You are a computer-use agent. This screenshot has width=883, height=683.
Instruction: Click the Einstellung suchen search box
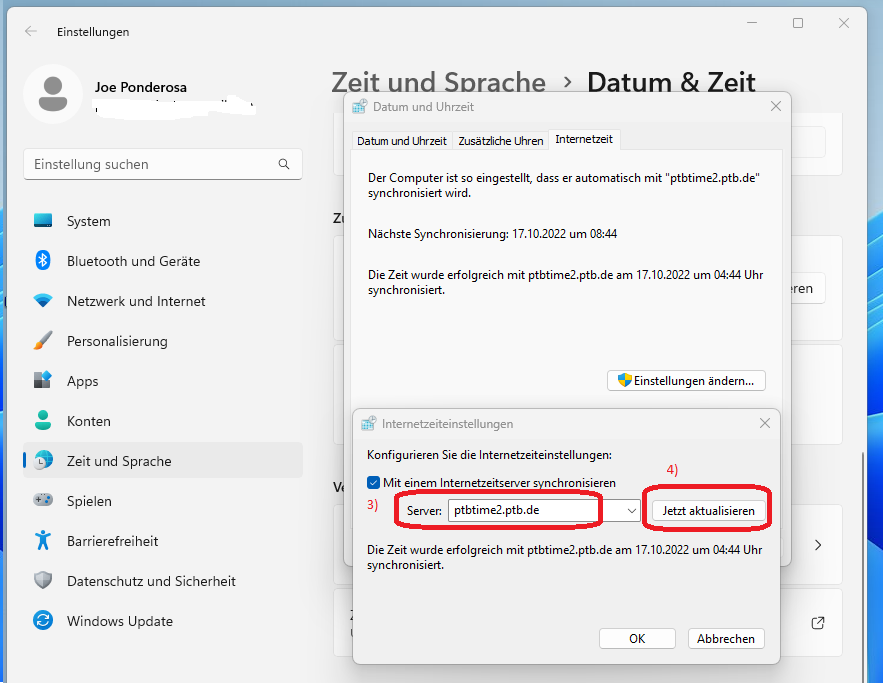(163, 164)
